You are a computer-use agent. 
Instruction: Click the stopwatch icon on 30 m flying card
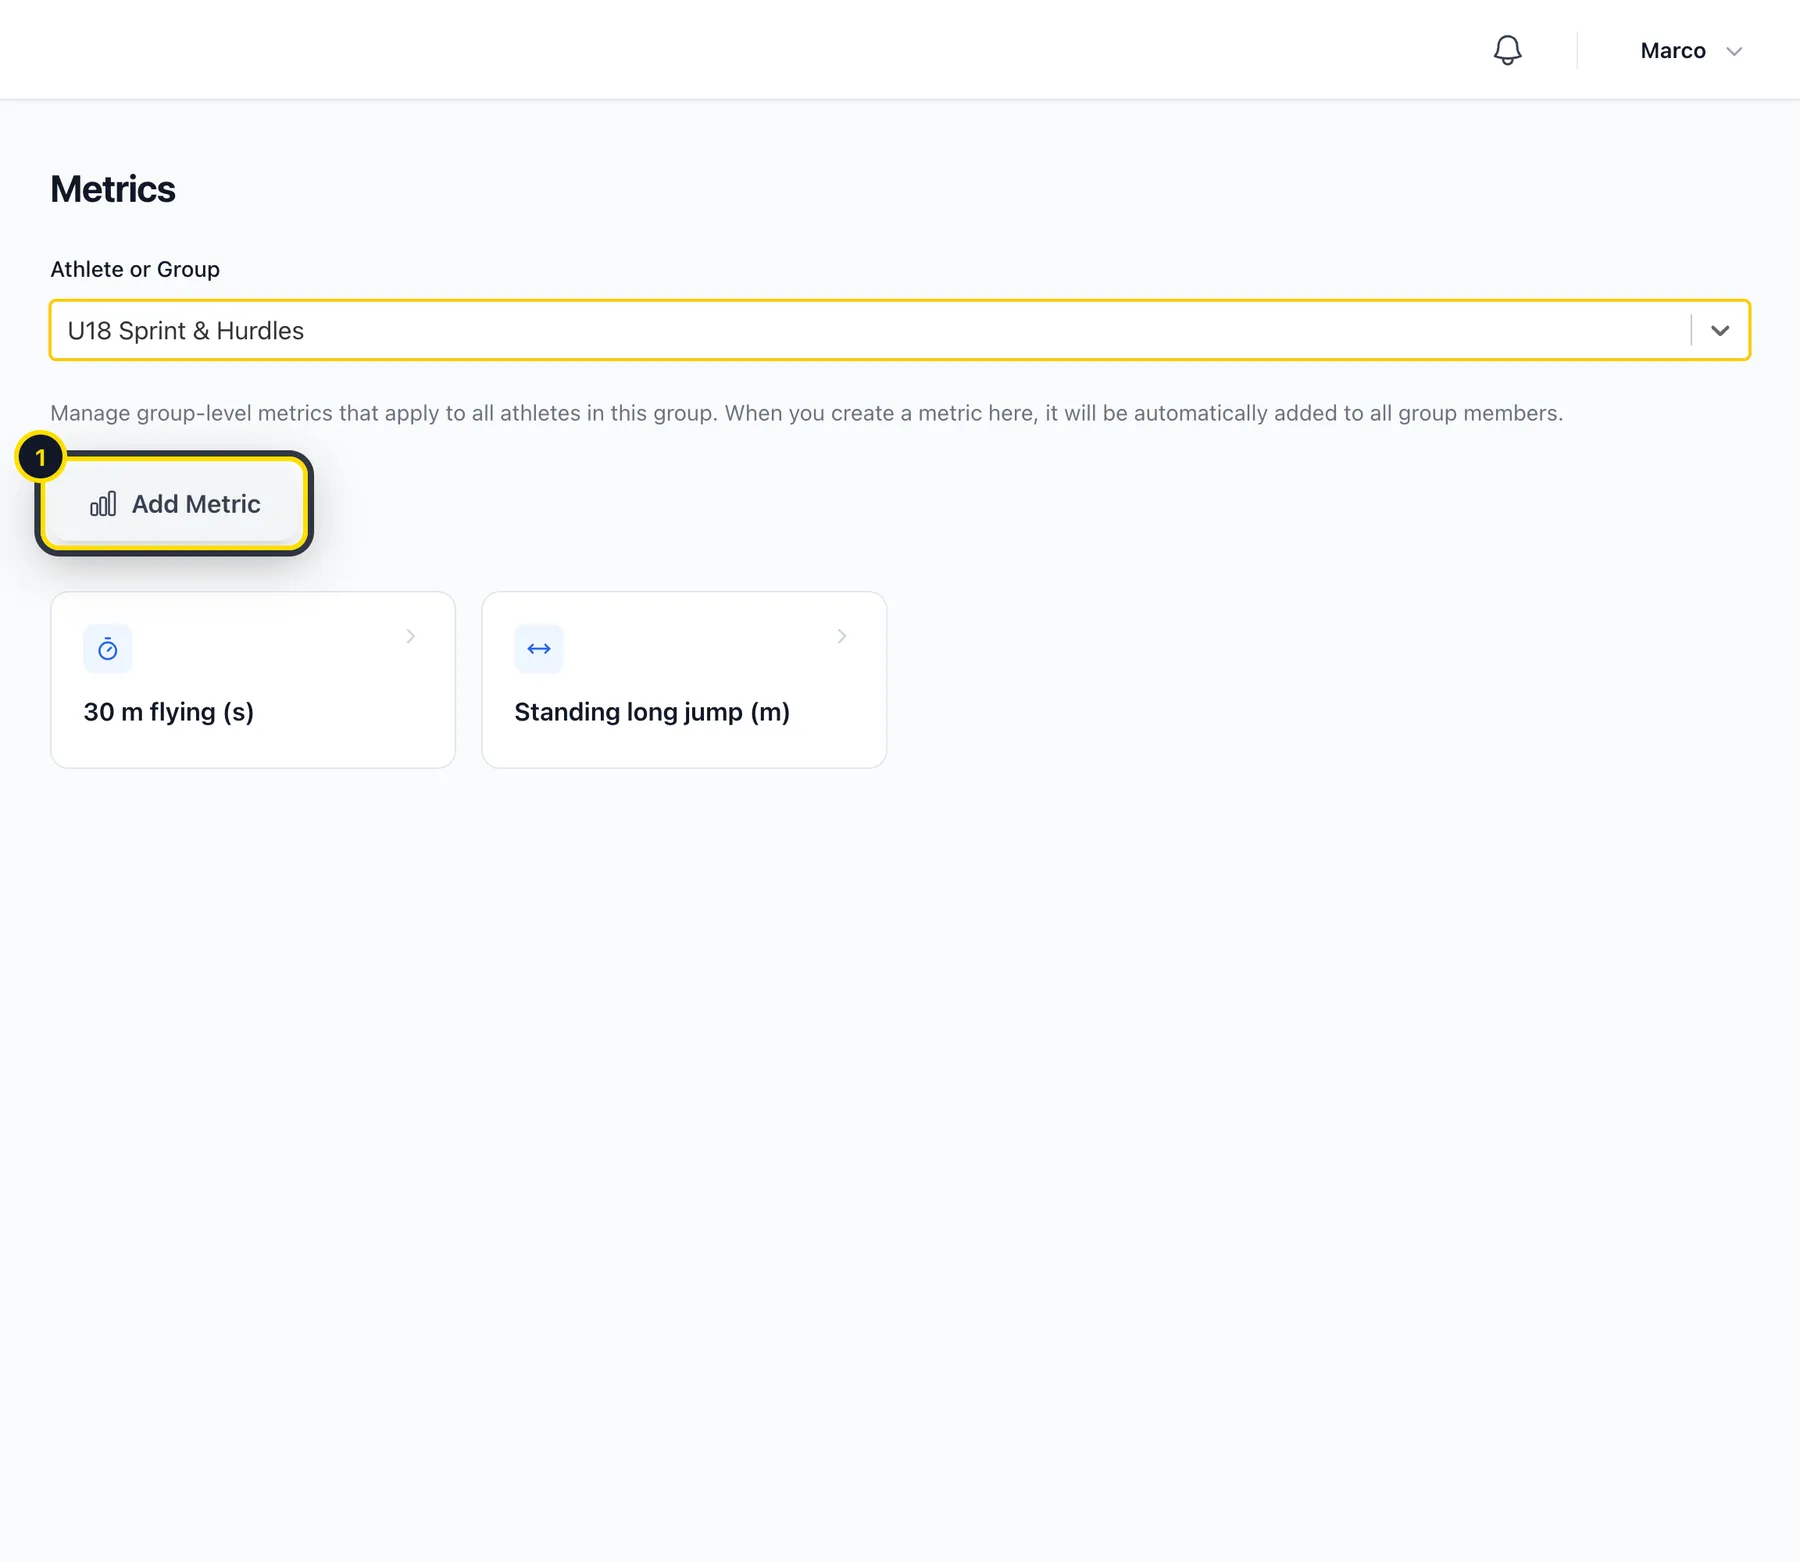(108, 649)
